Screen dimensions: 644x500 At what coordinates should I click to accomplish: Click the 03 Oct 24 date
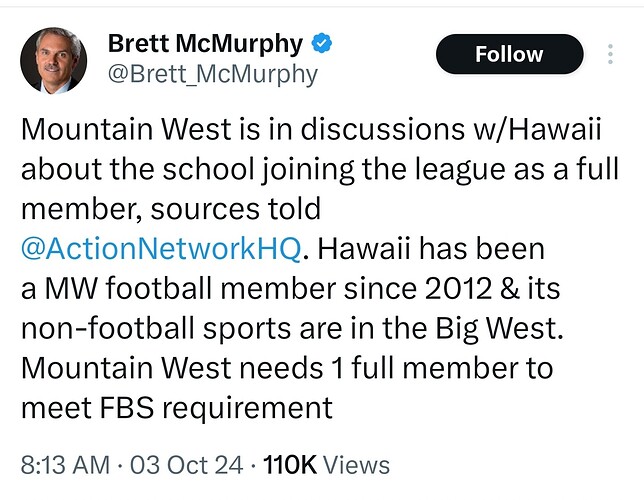pos(186,465)
